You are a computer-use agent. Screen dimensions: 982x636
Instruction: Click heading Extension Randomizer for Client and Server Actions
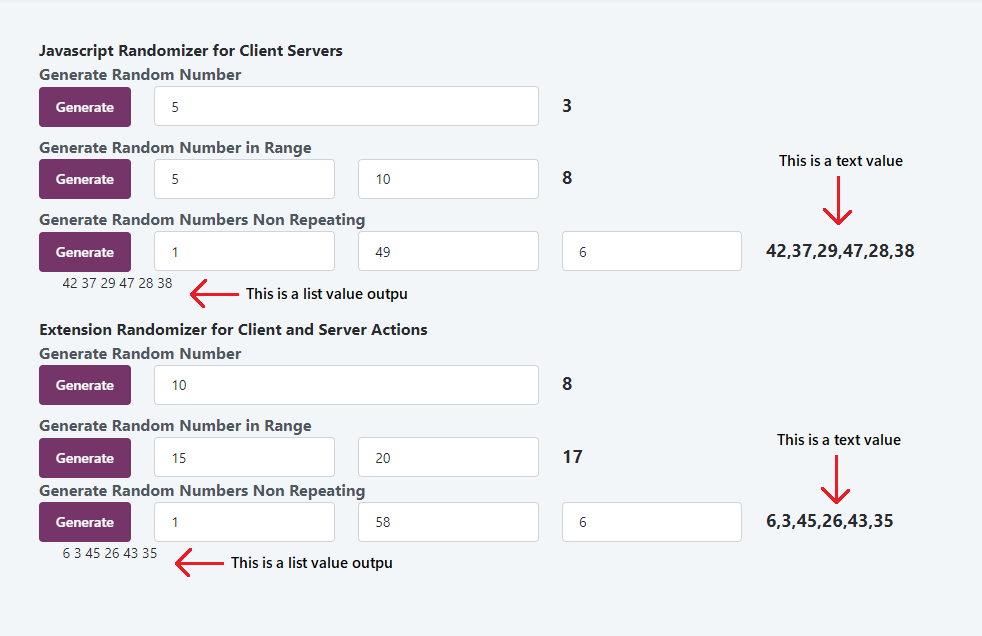(x=233, y=330)
